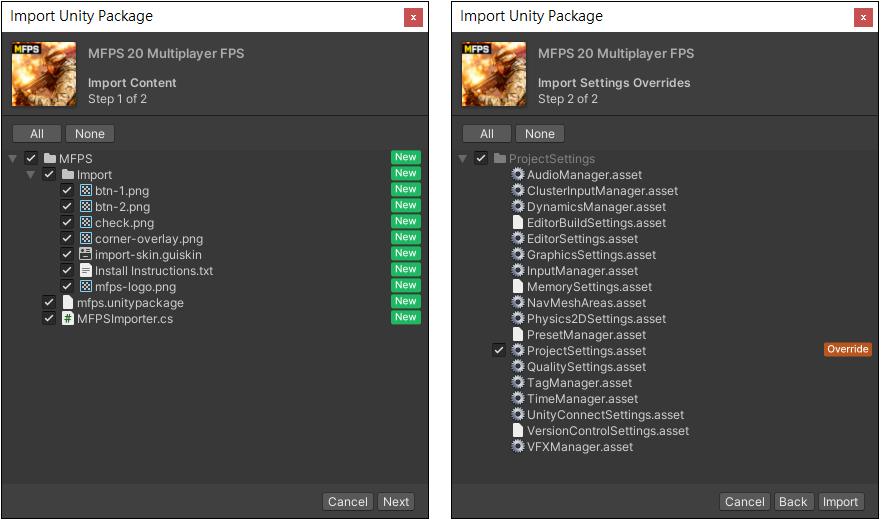Click the mfps.unitypackage file icon
This screenshot has width=880, height=520.
pos(68,303)
